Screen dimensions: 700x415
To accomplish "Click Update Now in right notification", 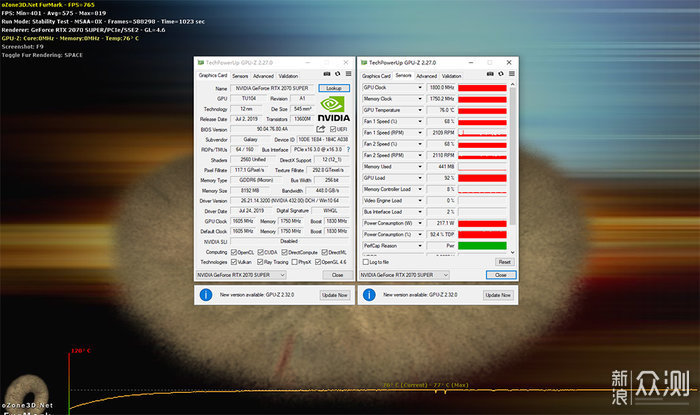I will point(498,295).
